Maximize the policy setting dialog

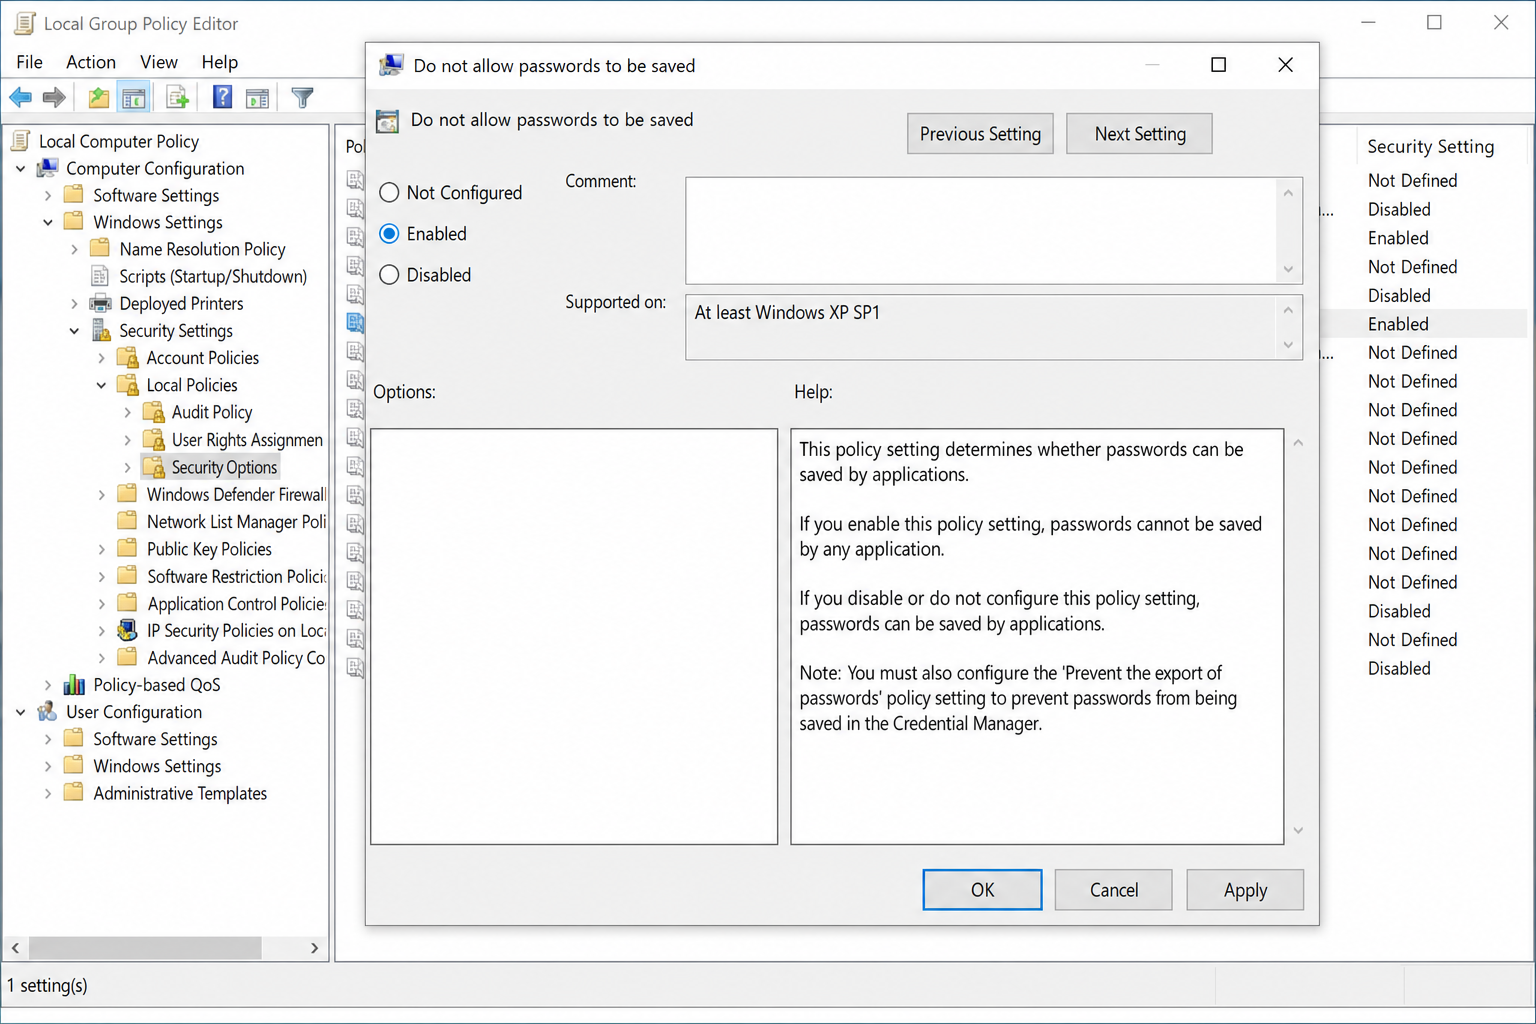pyautogui.click(x=1218, y=65)
